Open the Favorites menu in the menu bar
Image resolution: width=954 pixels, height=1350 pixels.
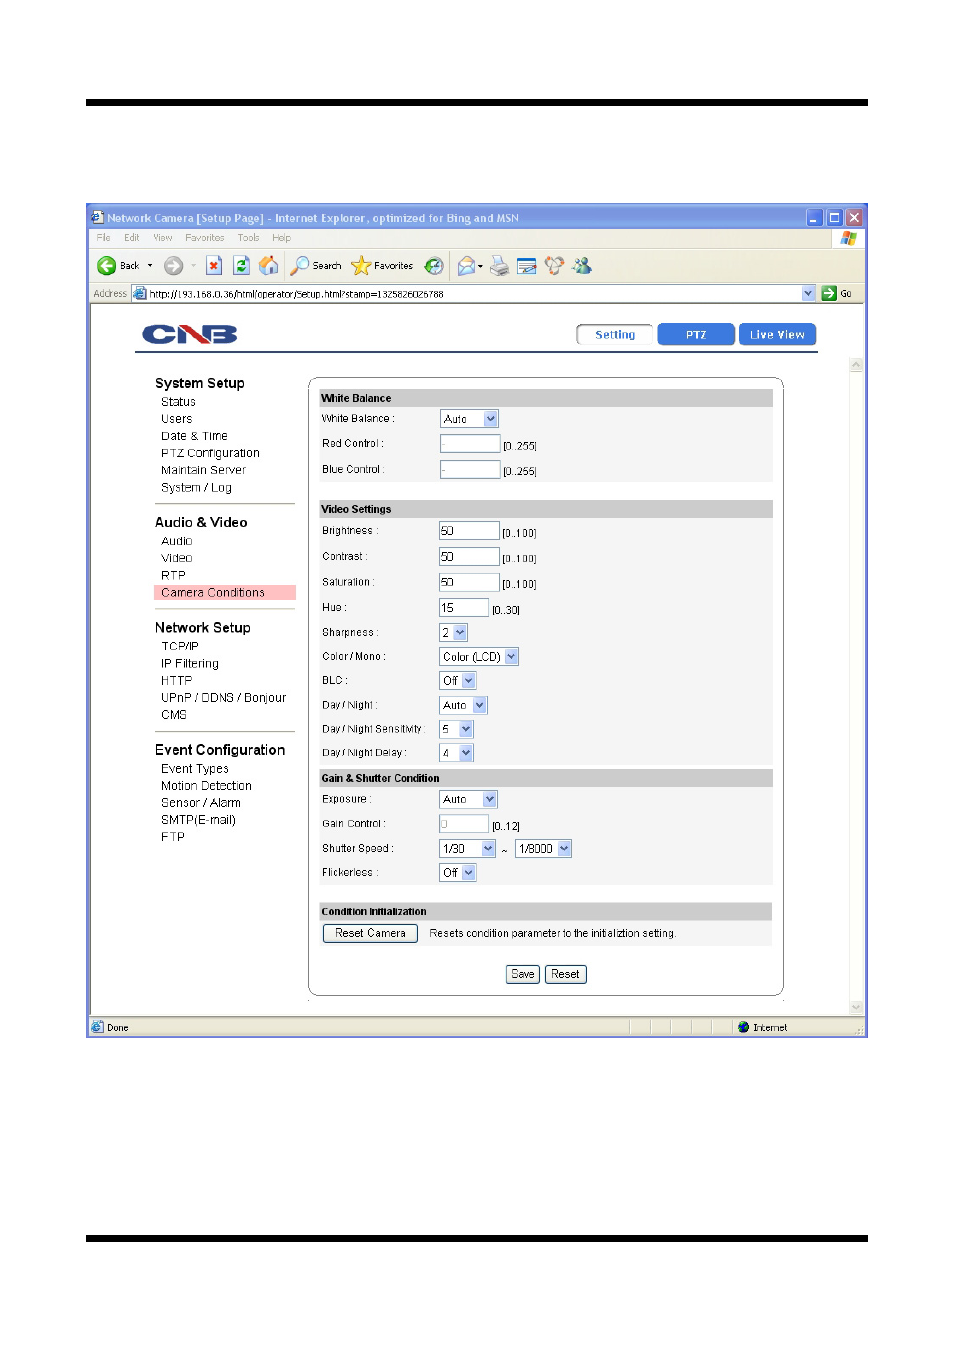click(205, 238)
